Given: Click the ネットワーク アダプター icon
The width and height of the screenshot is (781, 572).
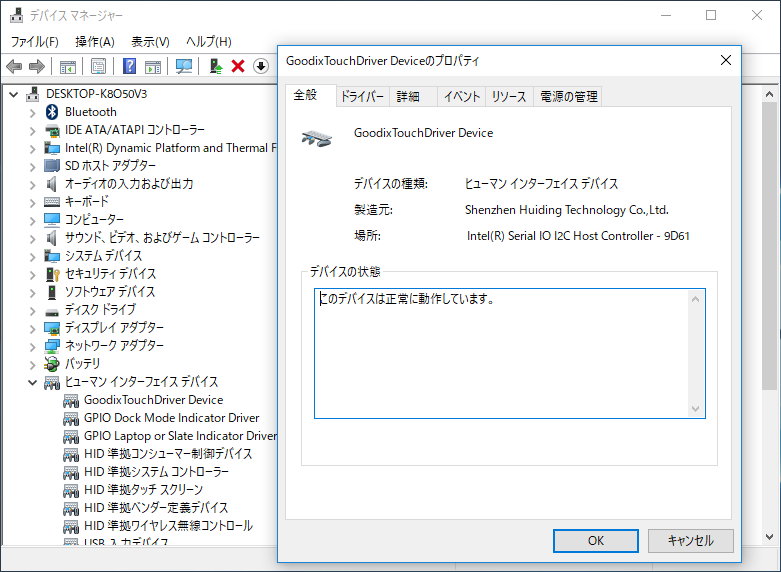Looking at the screenshot, I should (52, 345).
